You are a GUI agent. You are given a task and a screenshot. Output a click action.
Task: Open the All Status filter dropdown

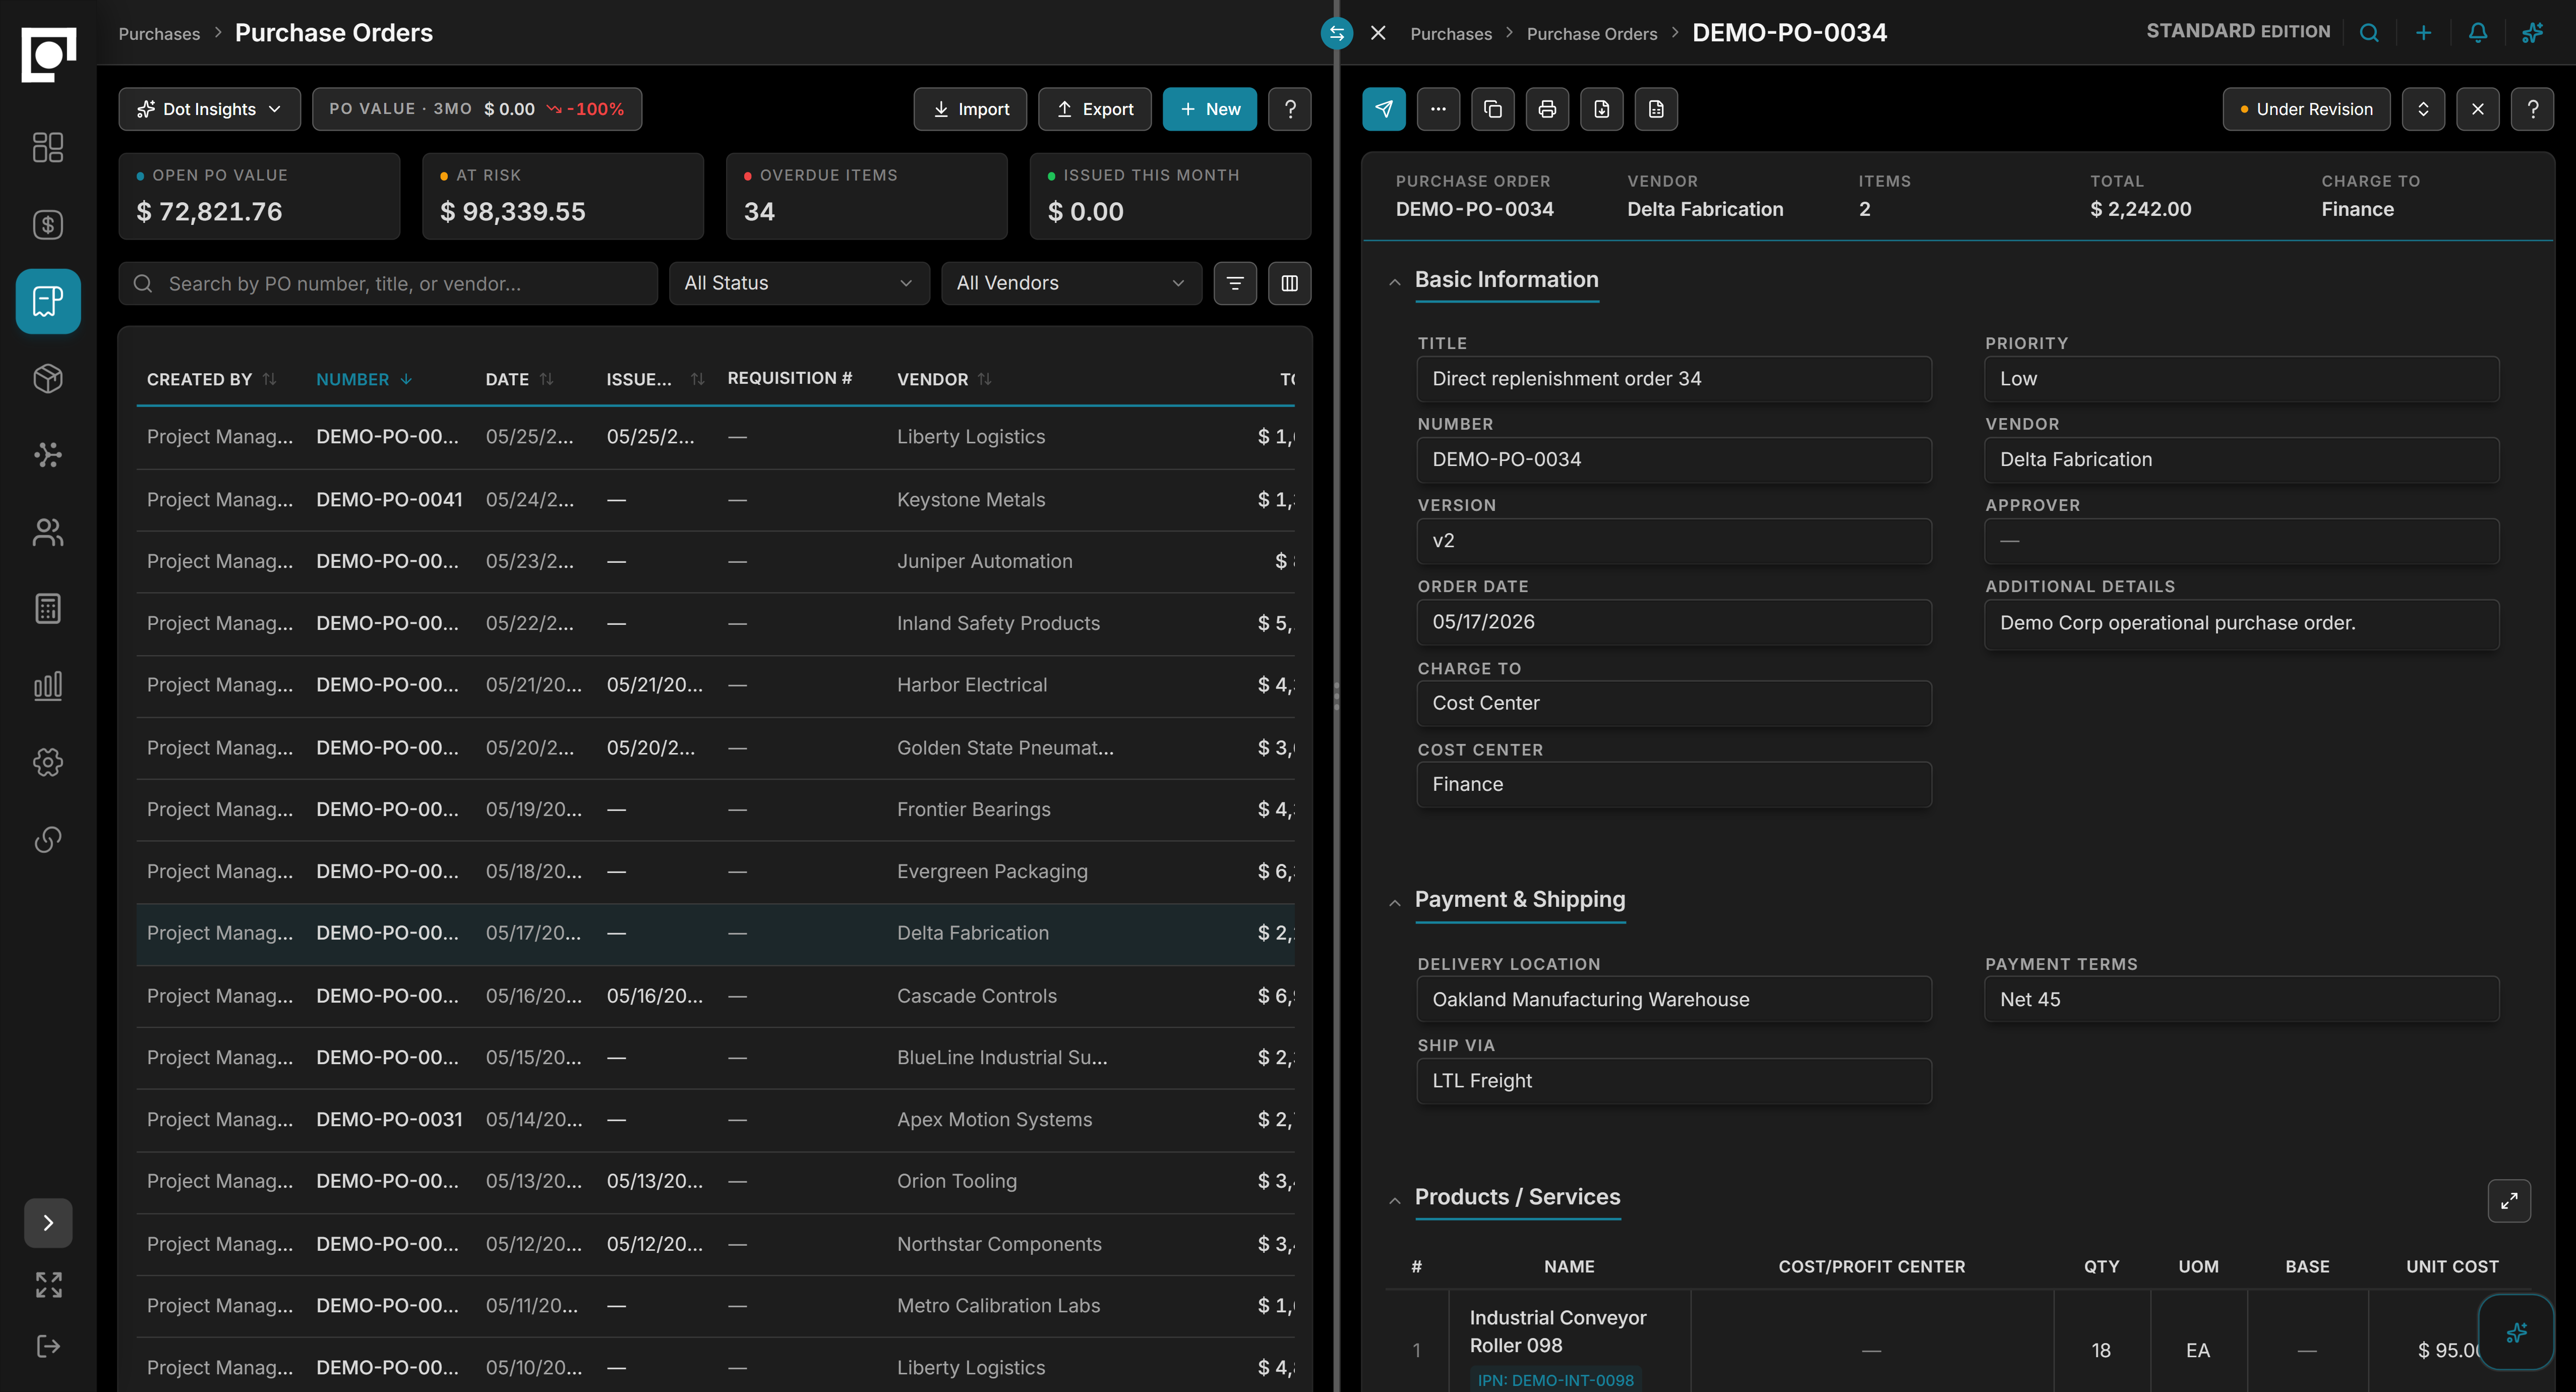pos(799,283)
